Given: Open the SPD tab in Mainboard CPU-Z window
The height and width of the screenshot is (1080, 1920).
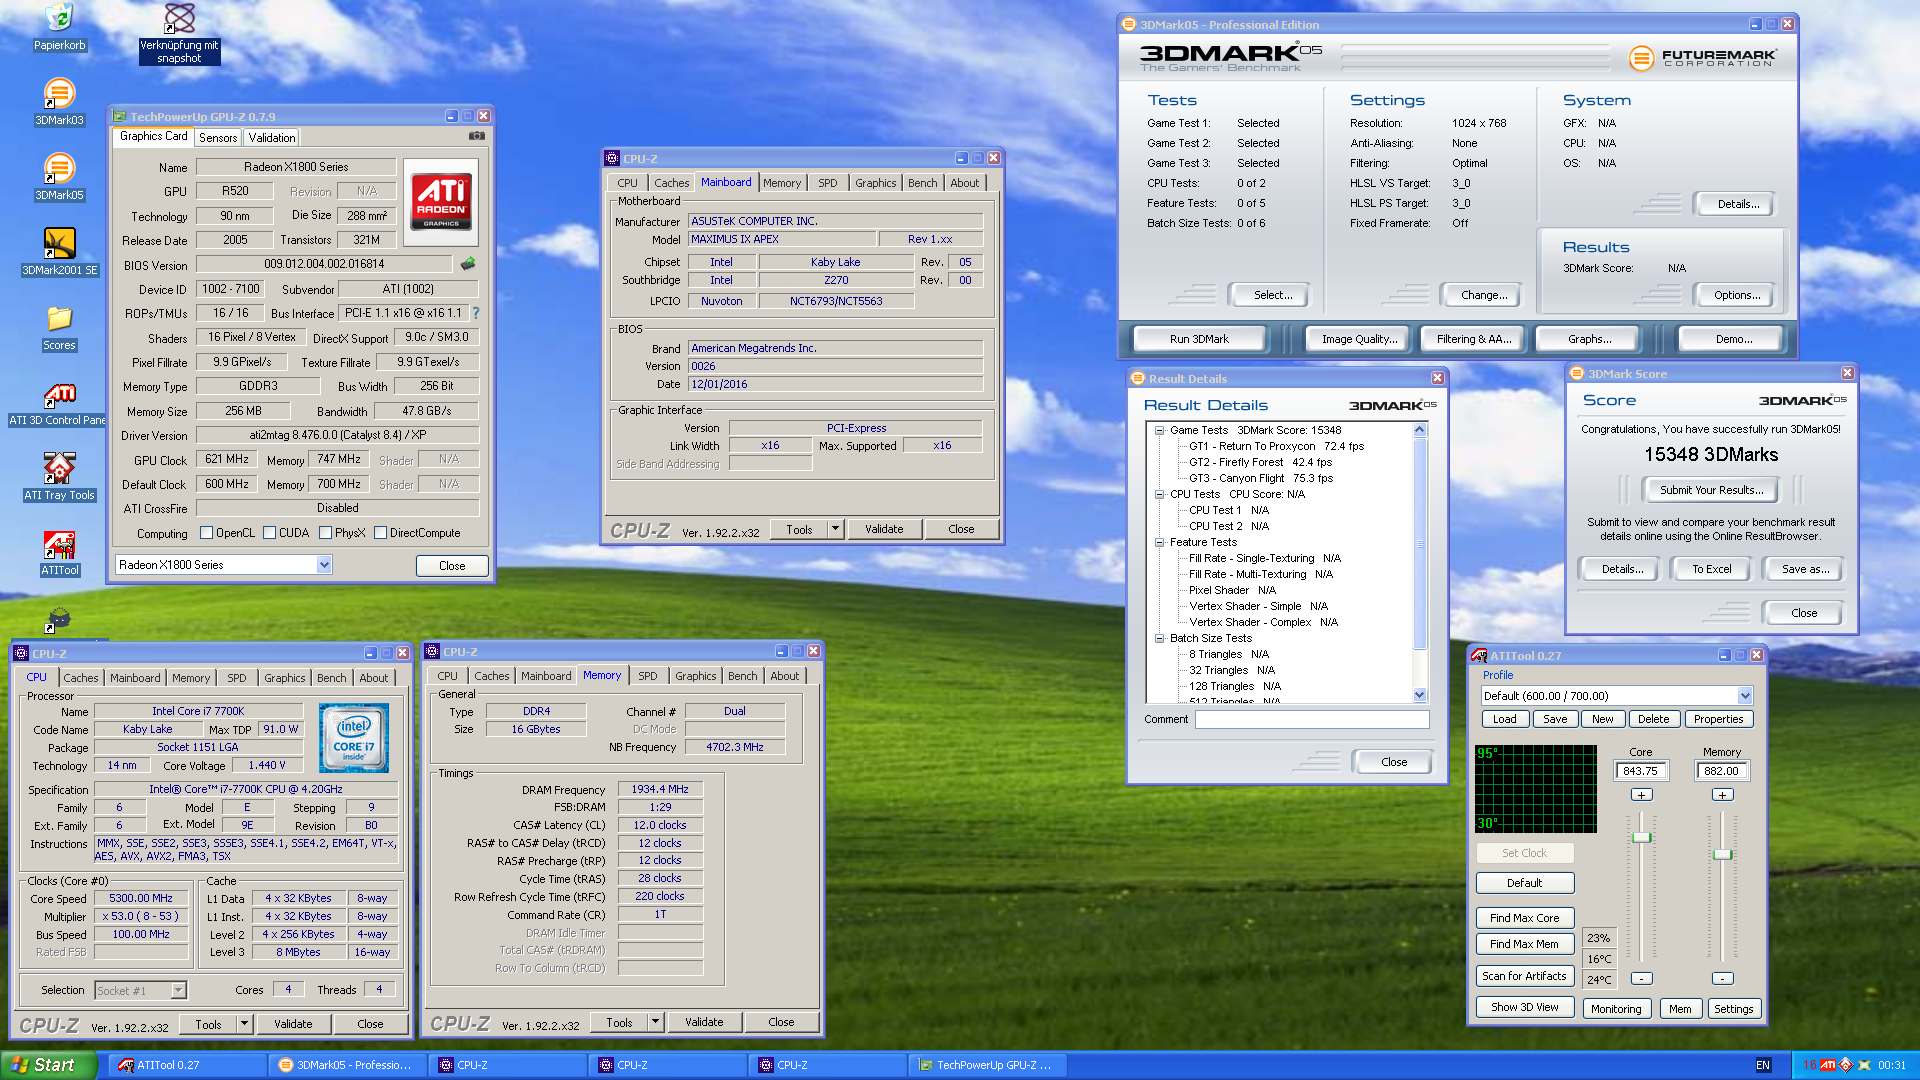Looking at the screenshot, I should [x=828, y=183].
